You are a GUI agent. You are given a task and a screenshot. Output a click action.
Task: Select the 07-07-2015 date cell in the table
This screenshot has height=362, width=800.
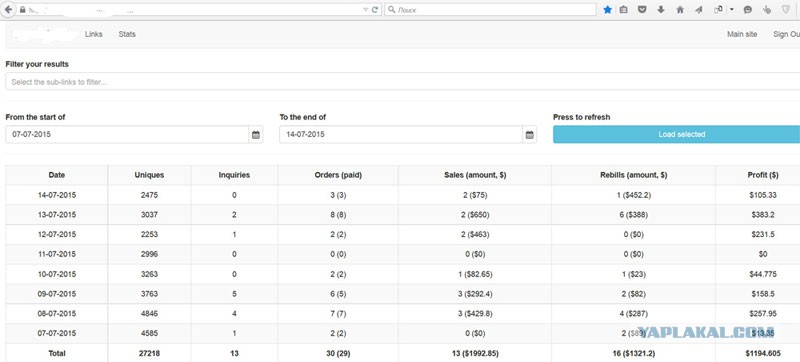coord(57,333)
